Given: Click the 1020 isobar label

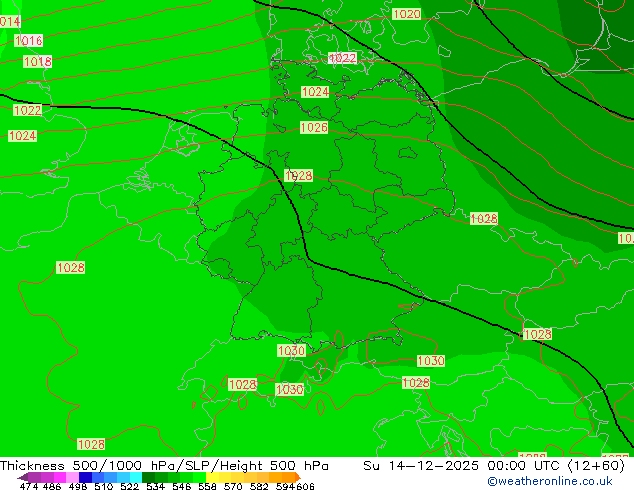Looking at the screenshot, I should [407, 14].
